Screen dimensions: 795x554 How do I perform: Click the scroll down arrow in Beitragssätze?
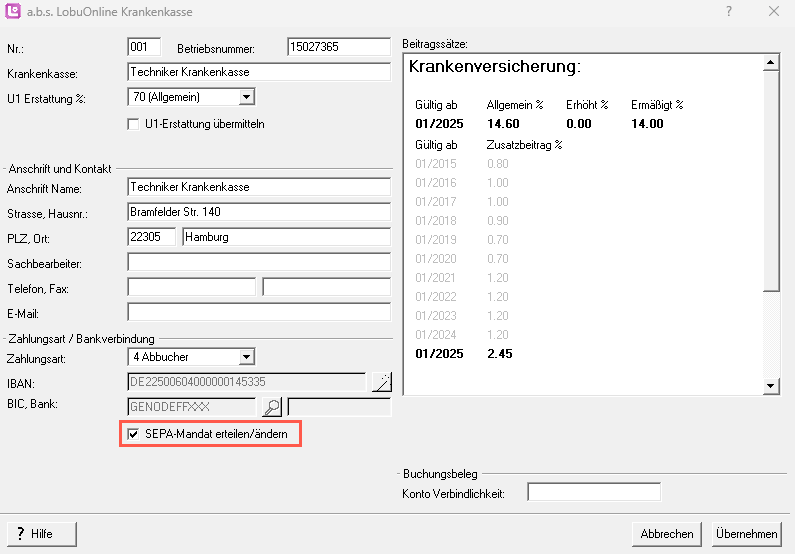point(770,386)
